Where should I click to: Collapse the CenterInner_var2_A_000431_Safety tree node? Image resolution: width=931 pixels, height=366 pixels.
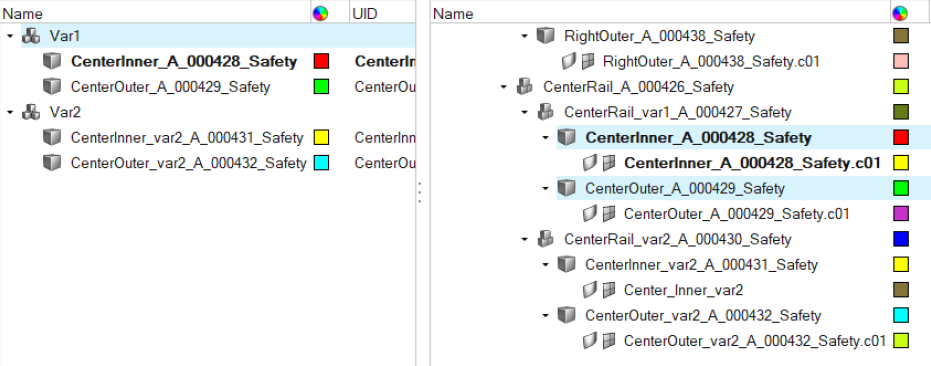tap(546, 265)
